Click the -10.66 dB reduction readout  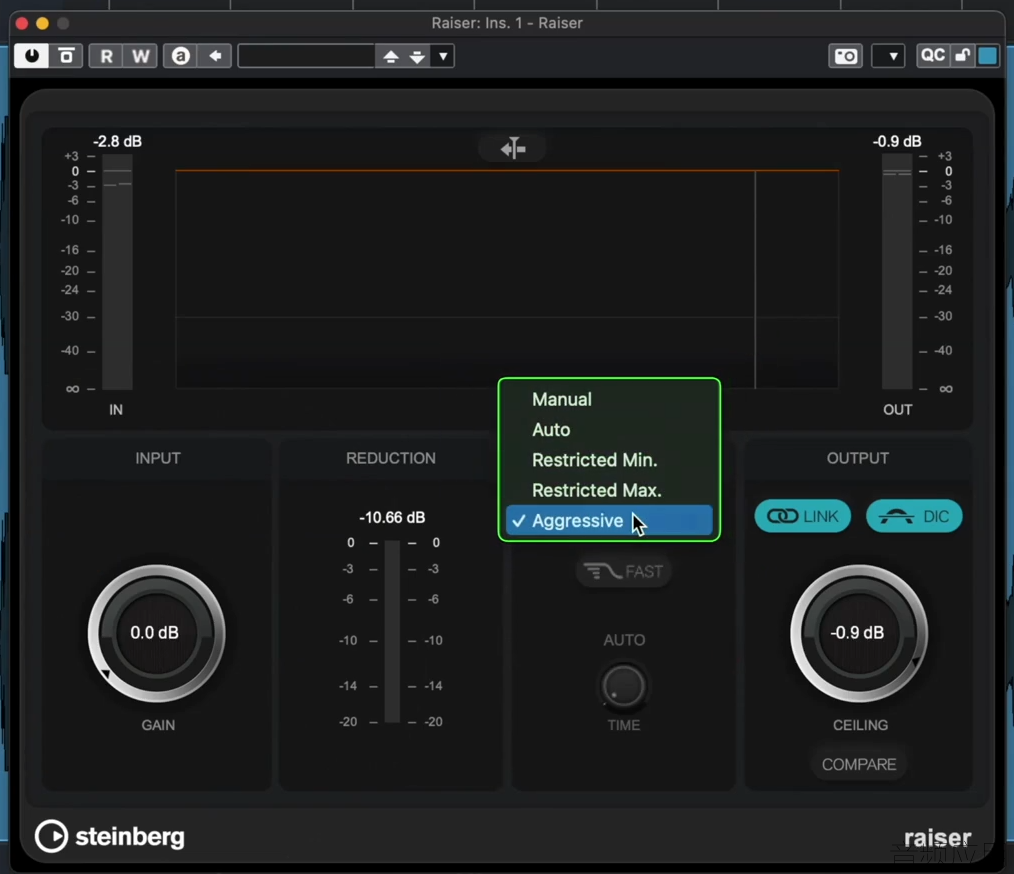point(392,518)
